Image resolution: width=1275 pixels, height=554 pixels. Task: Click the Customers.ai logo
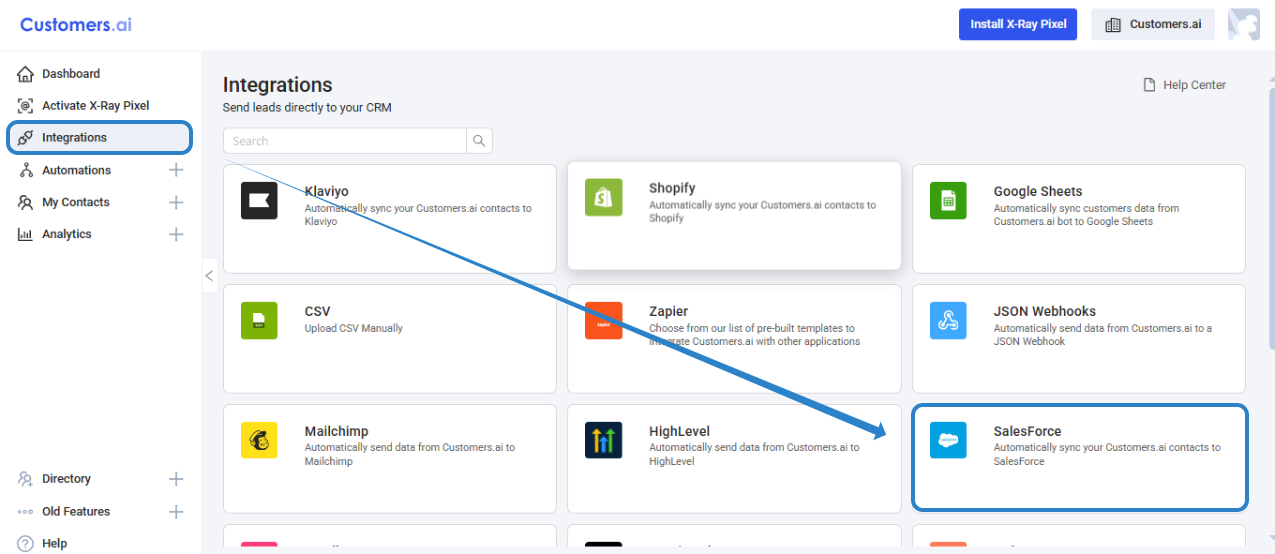[76, 25]
